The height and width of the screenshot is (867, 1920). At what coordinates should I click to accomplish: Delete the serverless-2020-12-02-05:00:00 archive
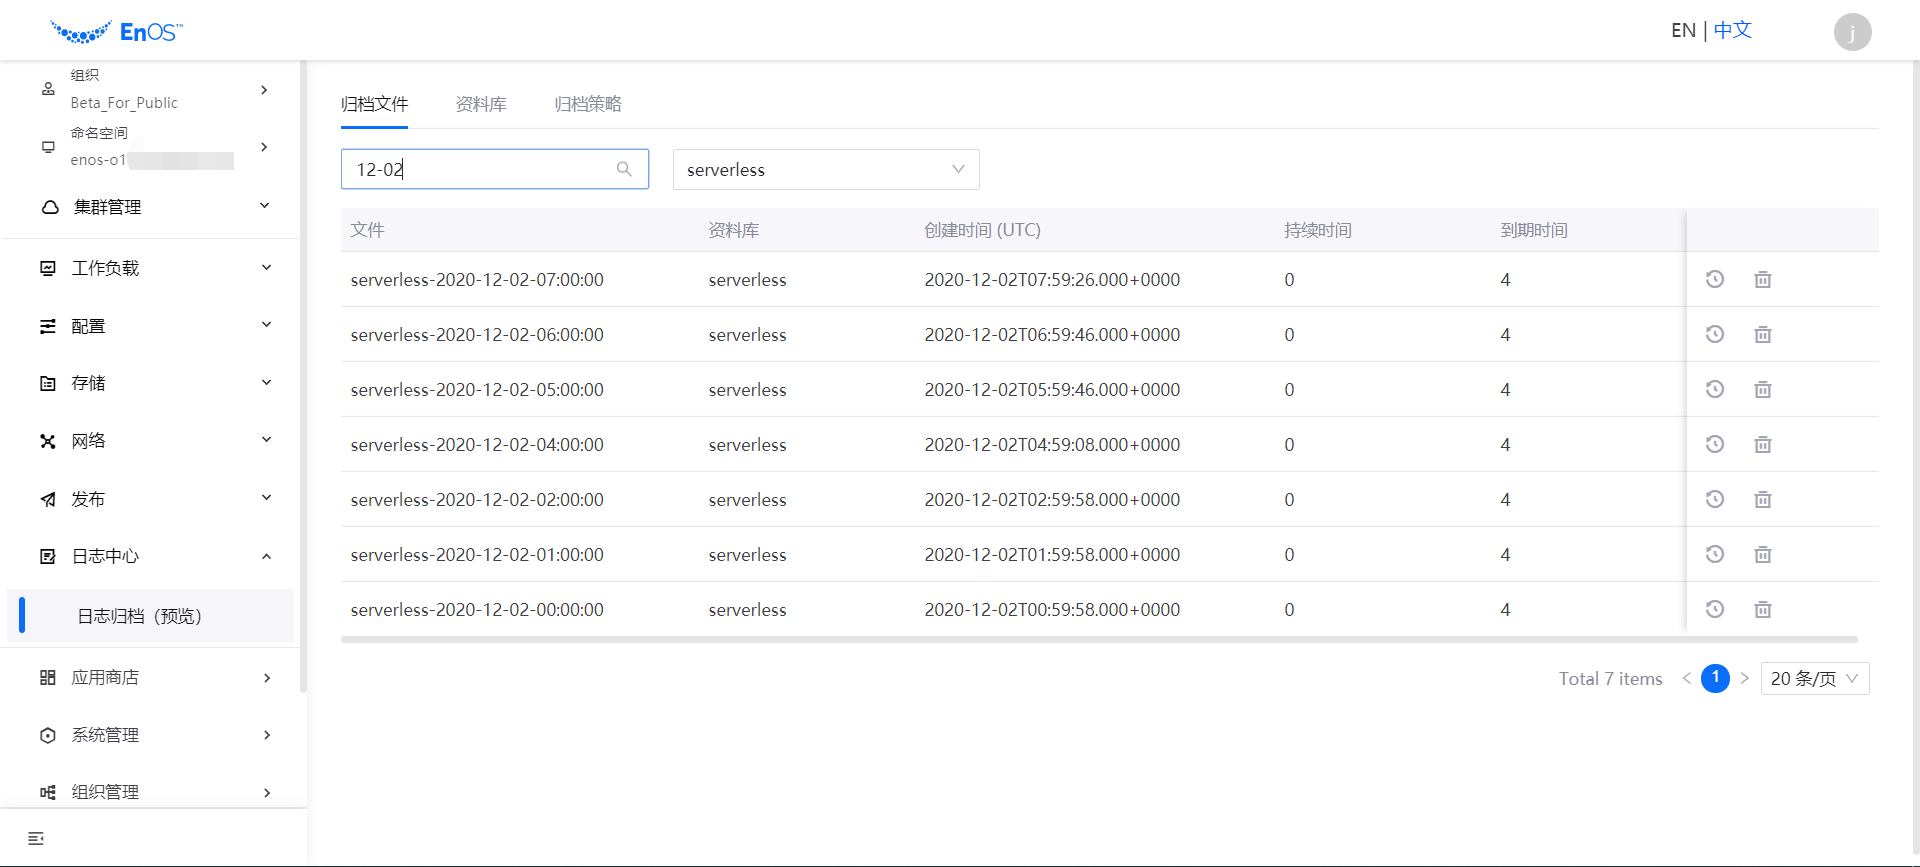[1763, 389]
